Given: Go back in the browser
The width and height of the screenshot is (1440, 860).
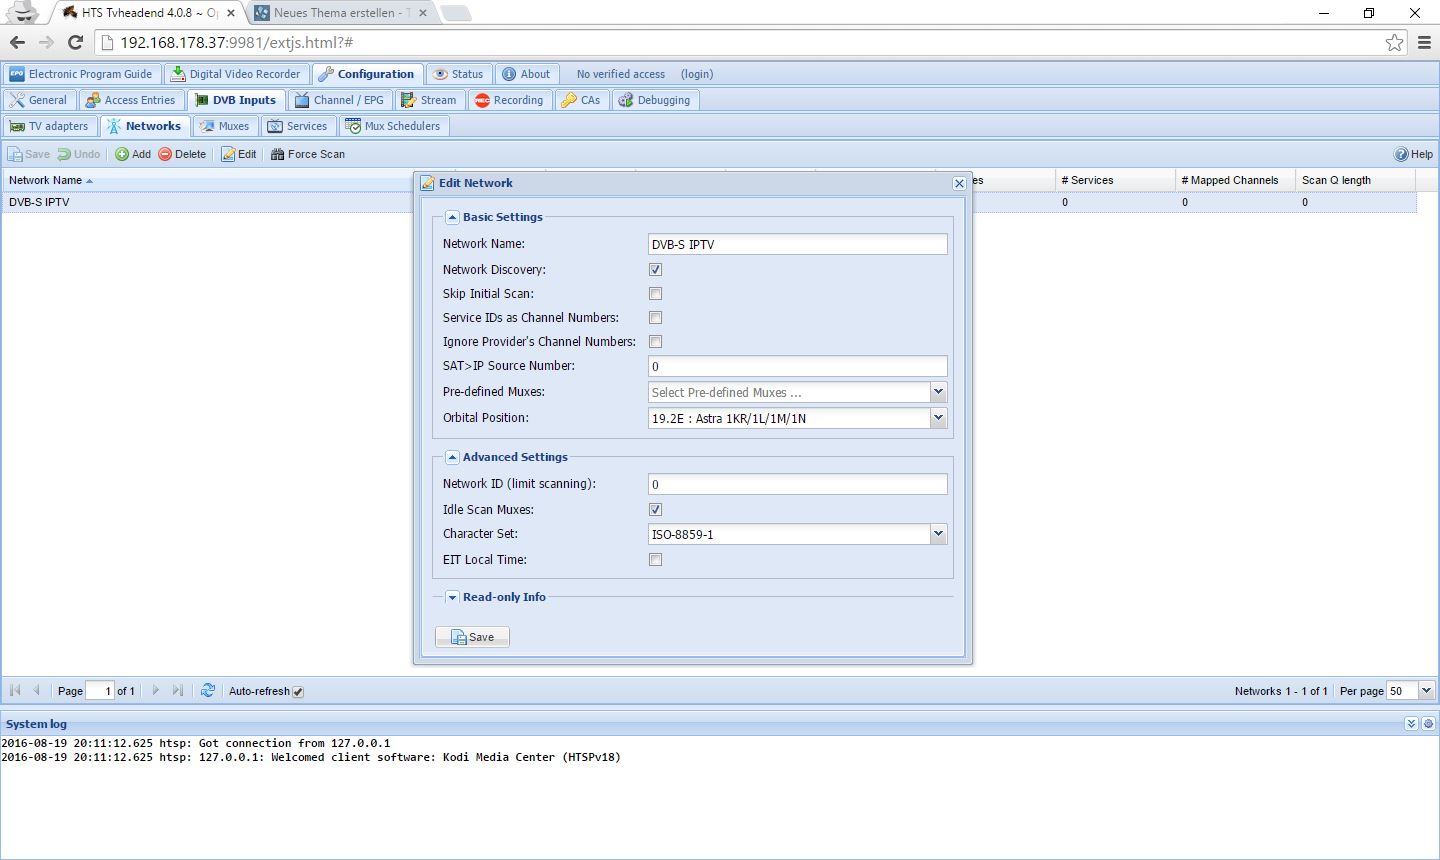Looking at the screenshot, I should pyautogui.click(x=17, y=42).
